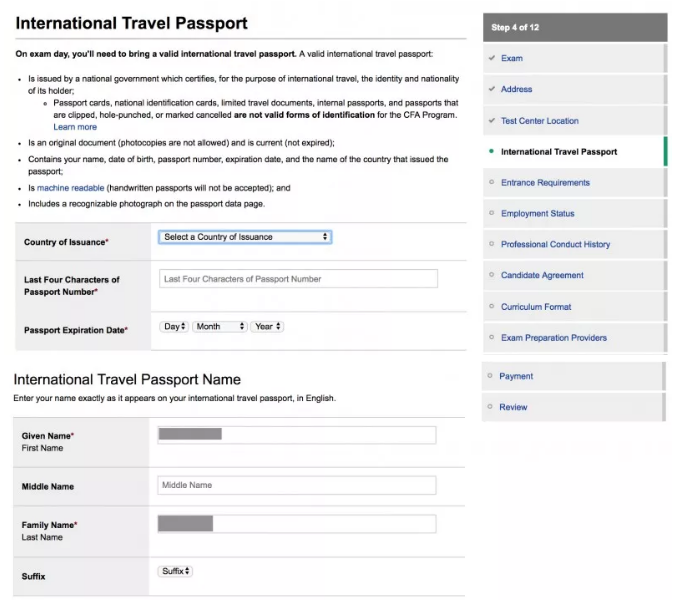
Task: Open the name Suffix dropdown
Action: pos(175,571)
